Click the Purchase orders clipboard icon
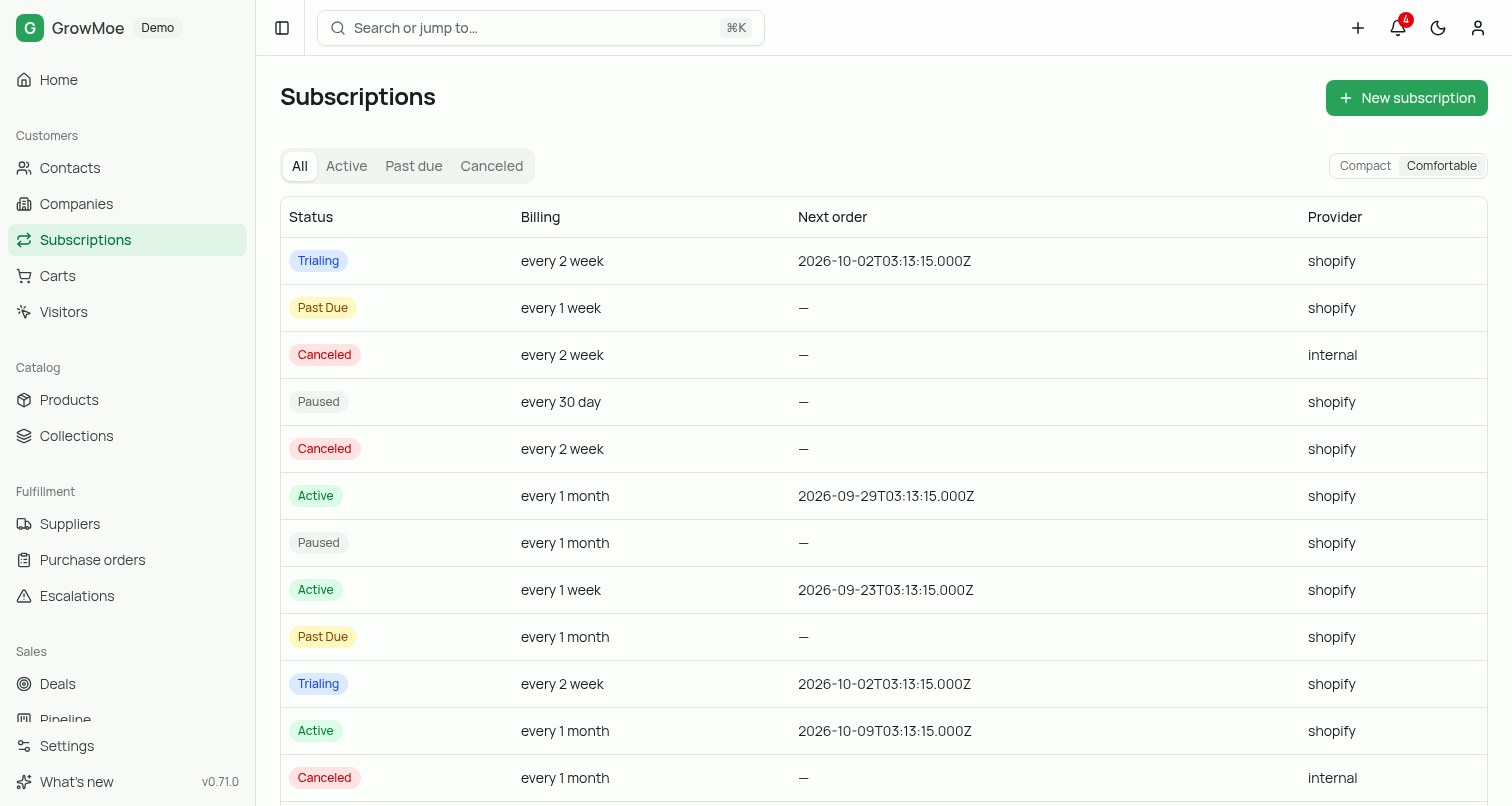1512x806 pixels. [x=24, y=560]
